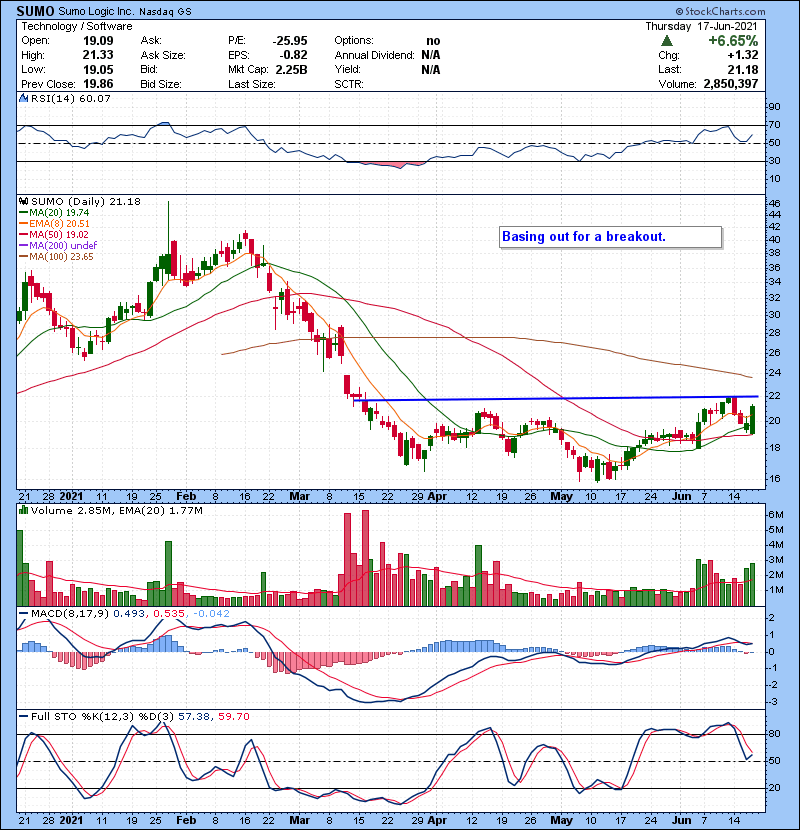
Task: Click the MACD value 0.493
Action: pyautogui.click(x=129, y=613)
